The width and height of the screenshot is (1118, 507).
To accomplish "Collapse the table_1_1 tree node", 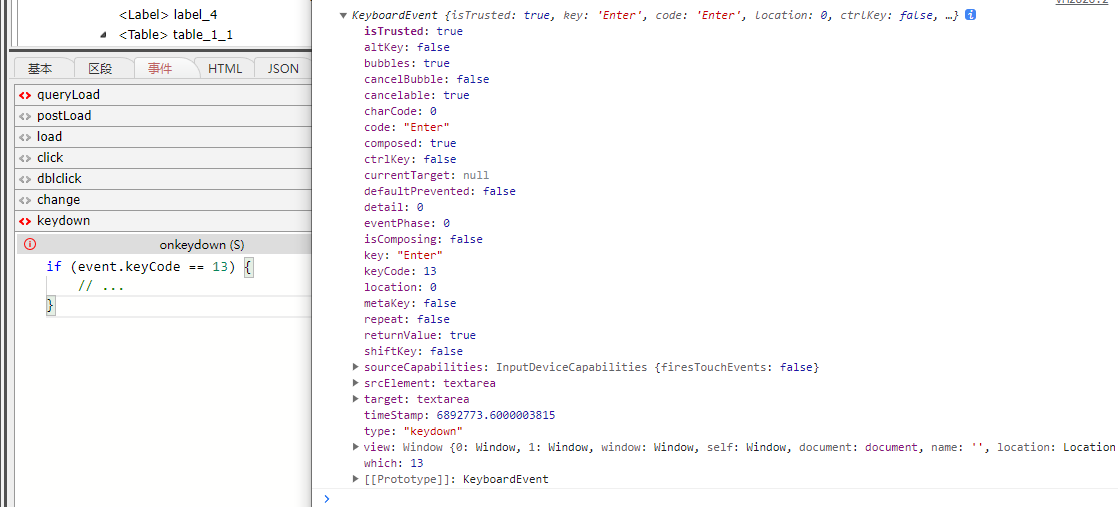I will pyautogui.click(x=103, y=34).
